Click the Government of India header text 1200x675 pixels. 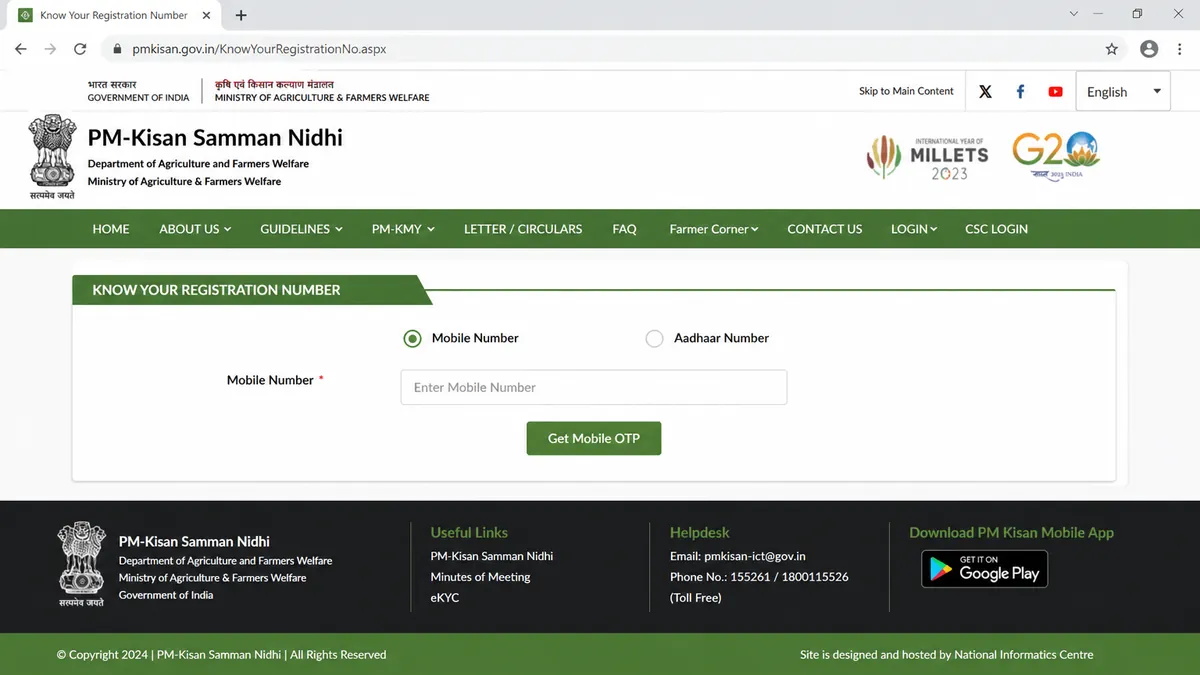point(138,98)
